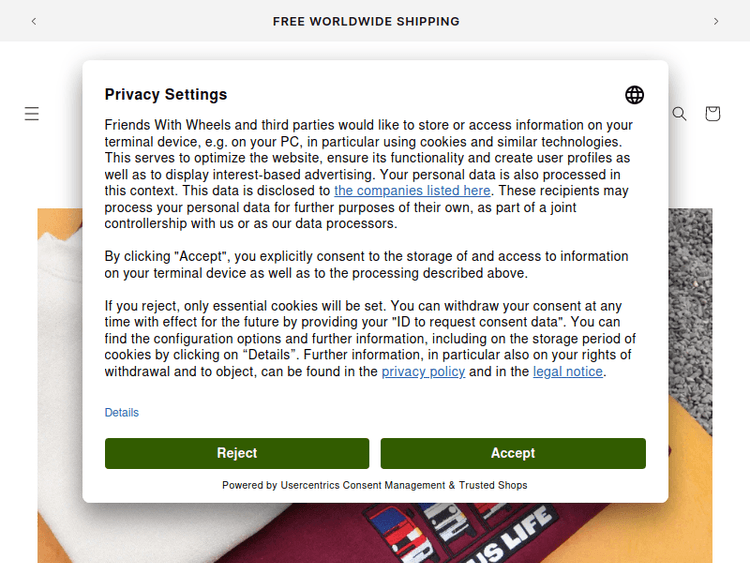Expand the Details section

122,413
